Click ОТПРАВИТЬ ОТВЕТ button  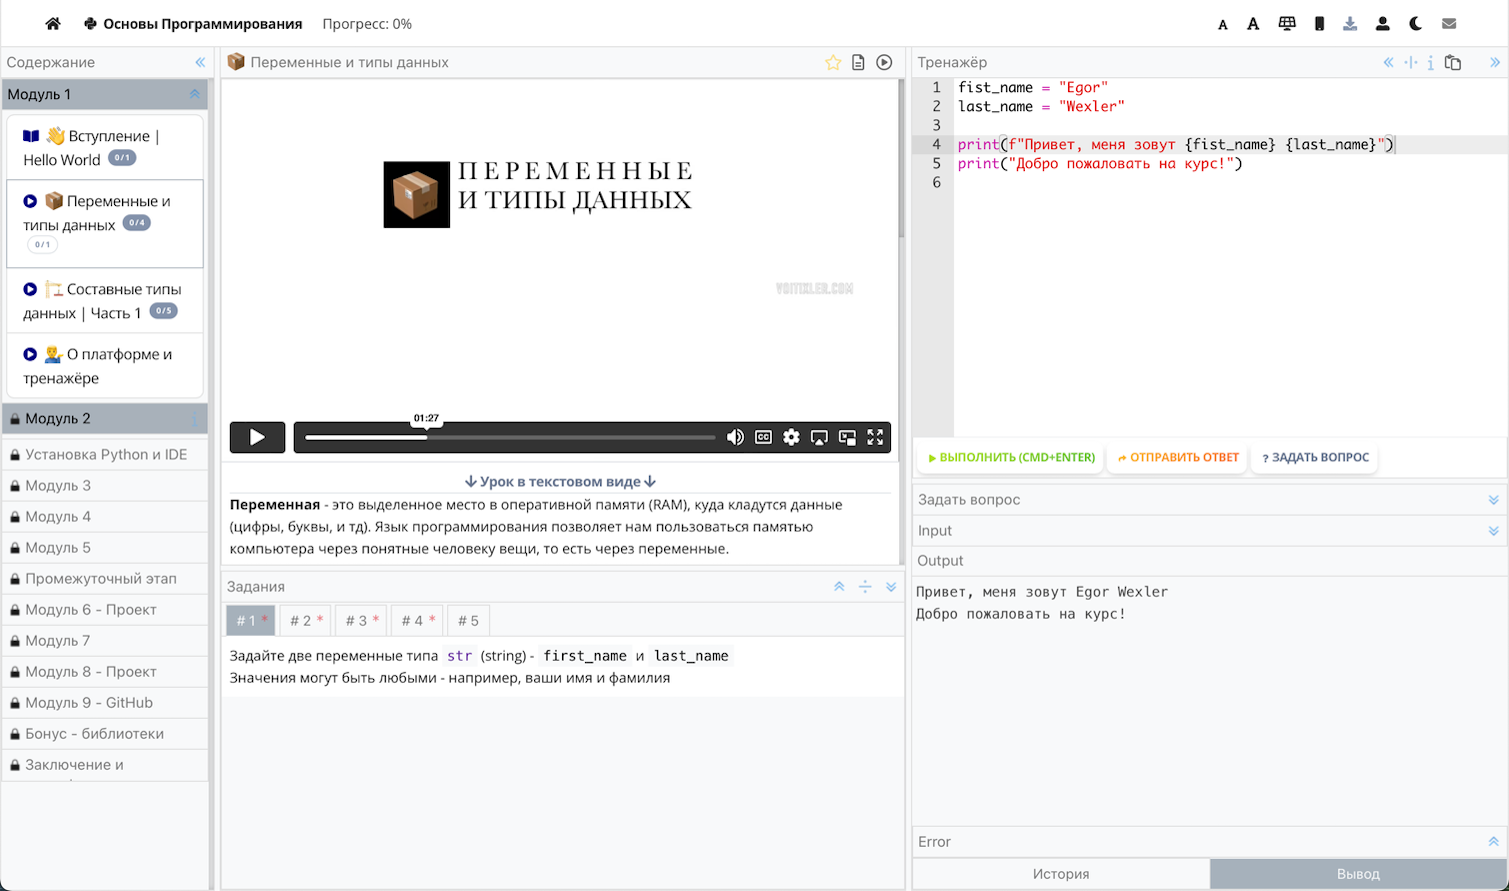pos(1178,458)
